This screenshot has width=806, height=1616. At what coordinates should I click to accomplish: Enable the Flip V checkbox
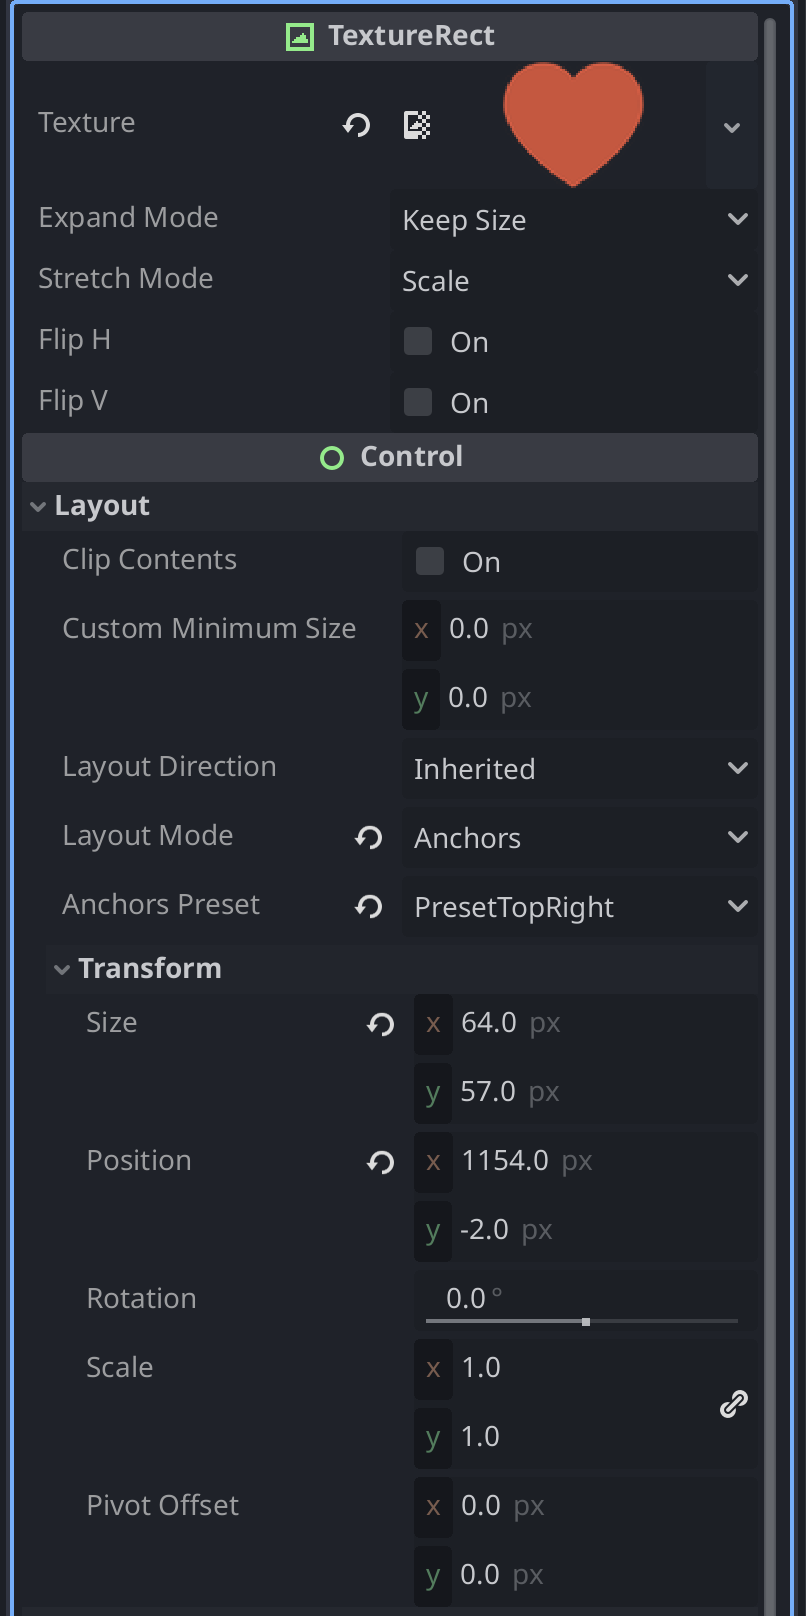pyautogui.click(x=418, y=403)
